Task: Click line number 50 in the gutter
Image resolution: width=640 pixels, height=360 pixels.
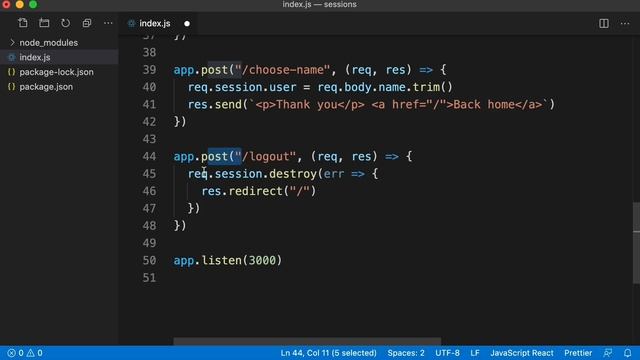Action: [149, 260]
